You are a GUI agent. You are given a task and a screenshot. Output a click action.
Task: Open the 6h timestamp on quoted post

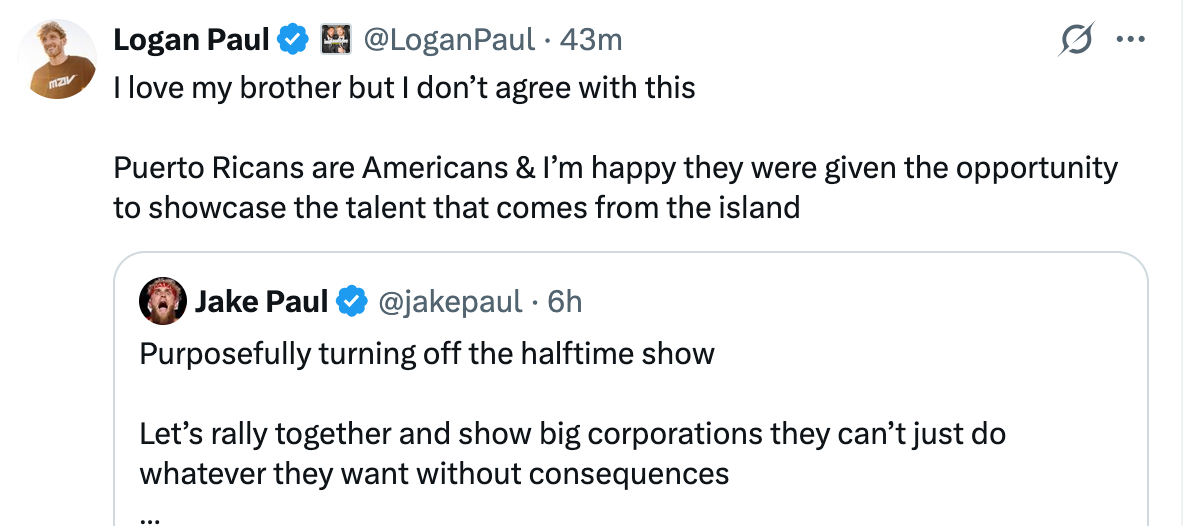pos(565,301)
